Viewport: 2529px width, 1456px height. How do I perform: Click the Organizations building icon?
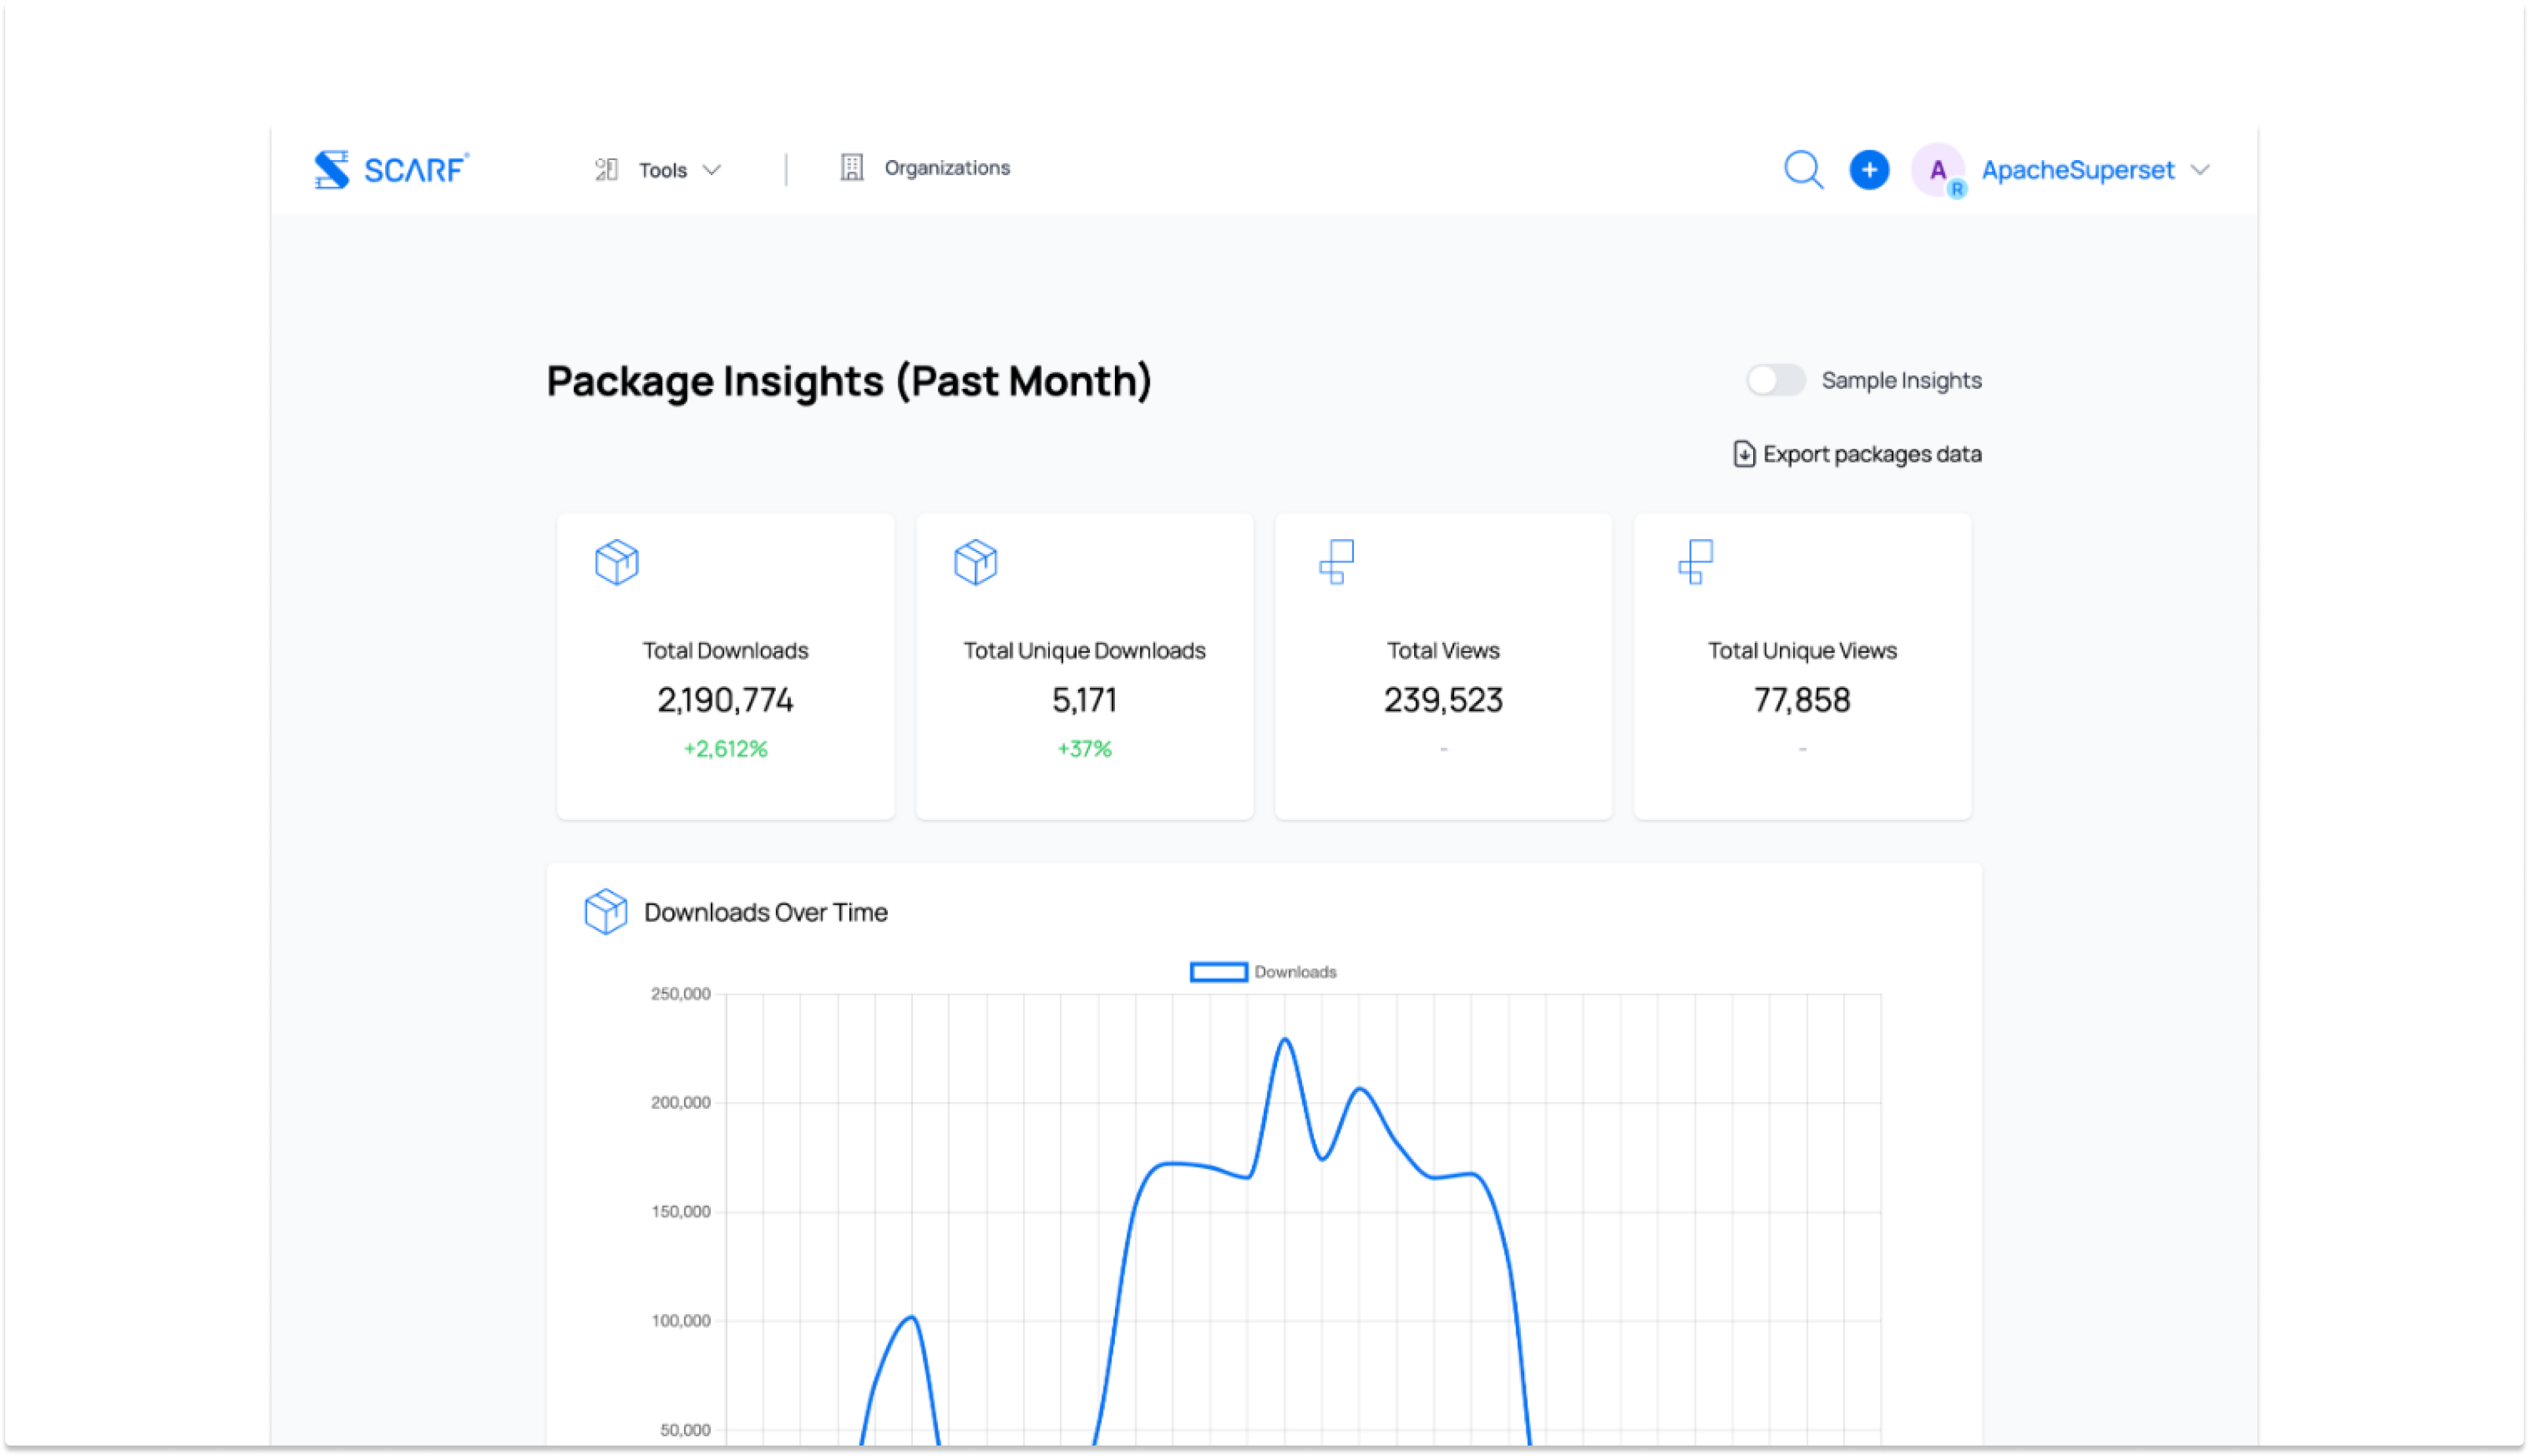click(x=851, y=167)
